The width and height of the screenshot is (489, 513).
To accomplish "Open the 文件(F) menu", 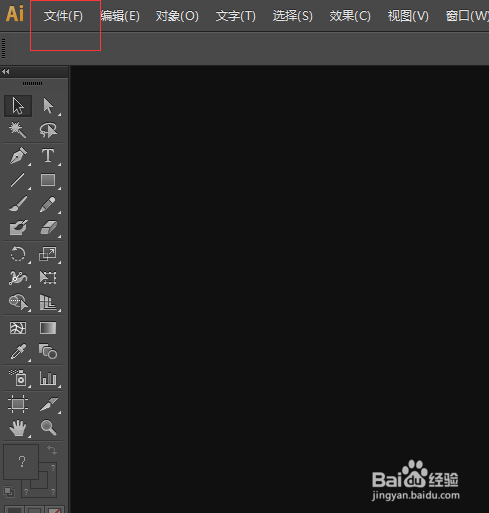I will [x=63, y=16].
